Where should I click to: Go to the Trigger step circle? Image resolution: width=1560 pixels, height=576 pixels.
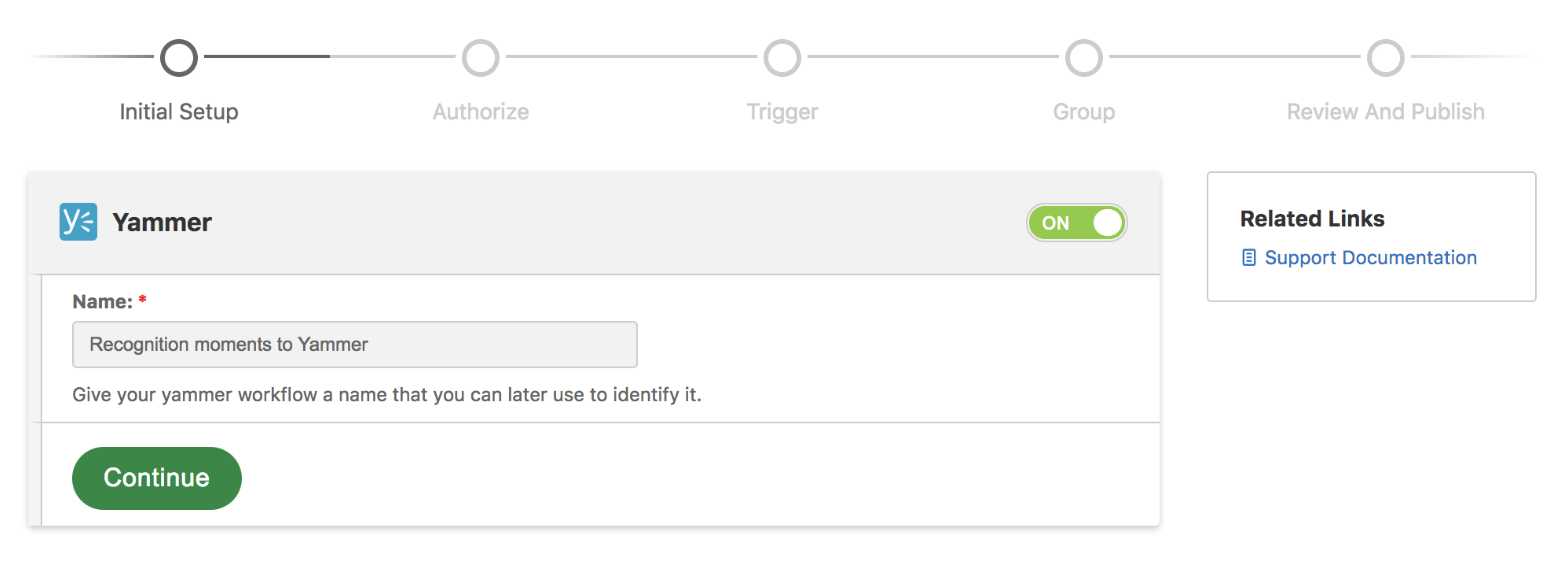[782, 58]
